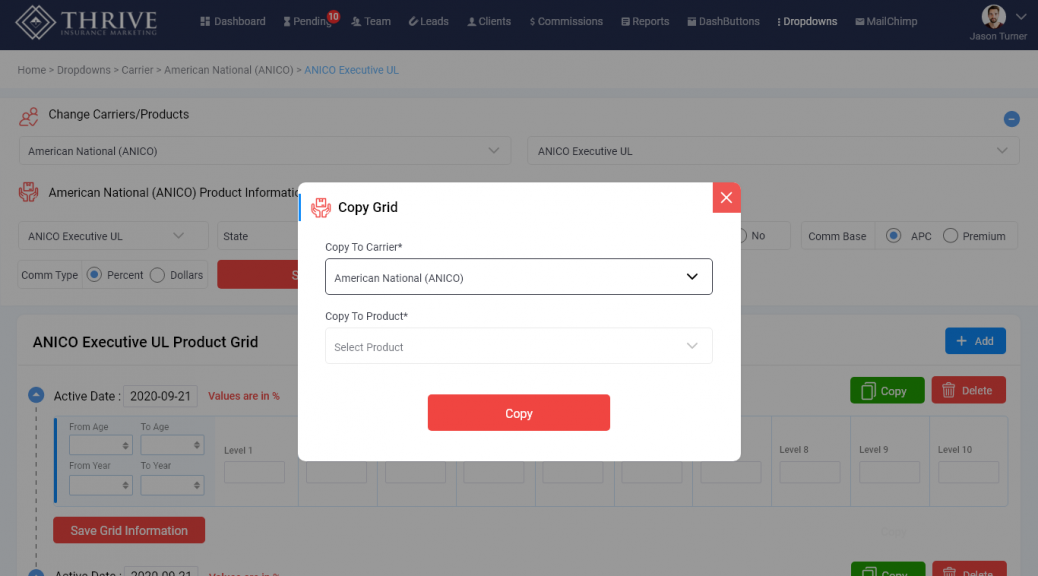
Task: Close the Copy Grid dialog
Action: pos(726,198)
